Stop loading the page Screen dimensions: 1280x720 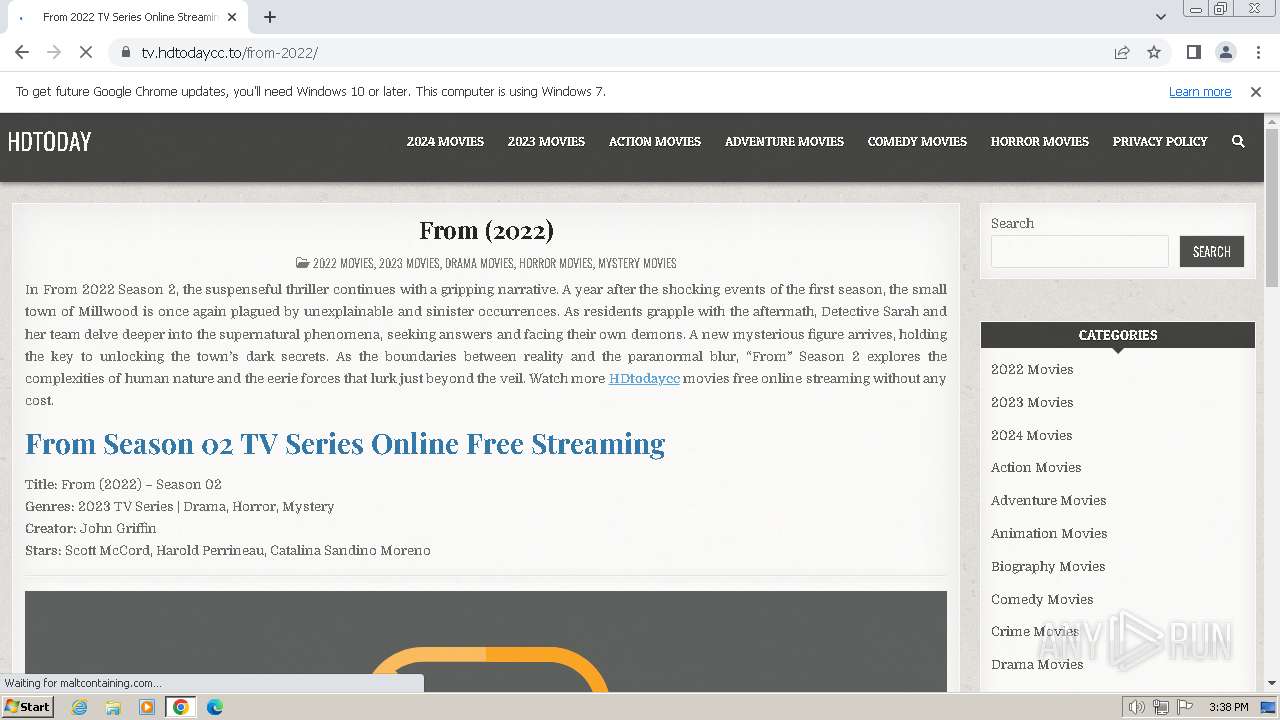86,52
